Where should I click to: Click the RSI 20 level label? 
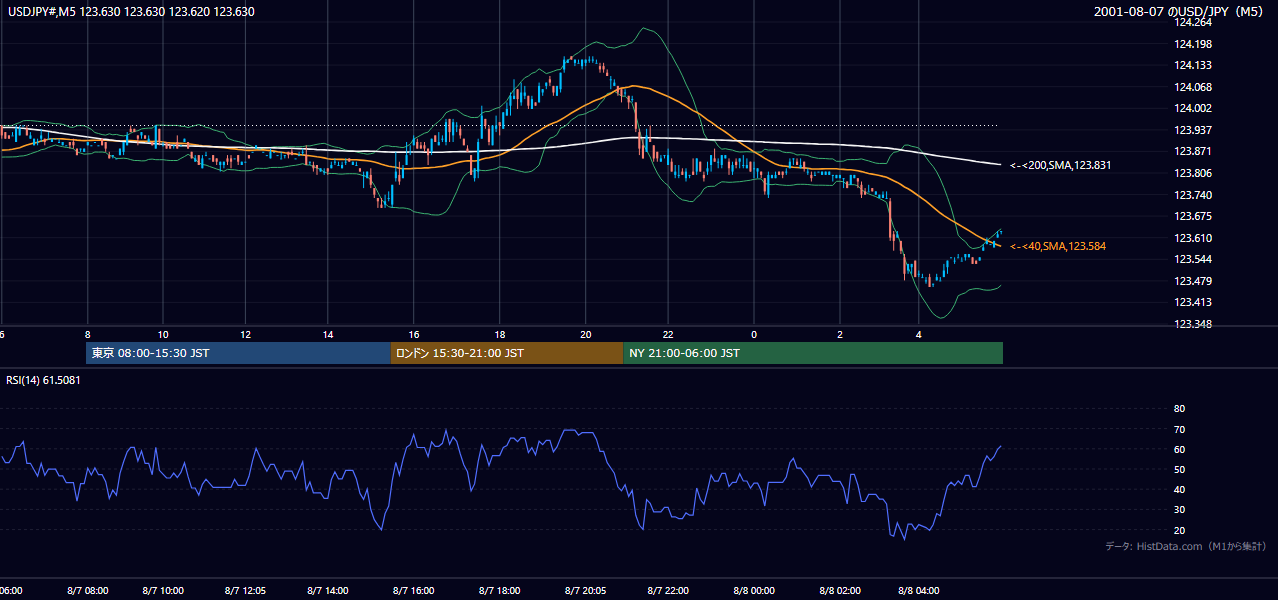(x=1179, y=530)
